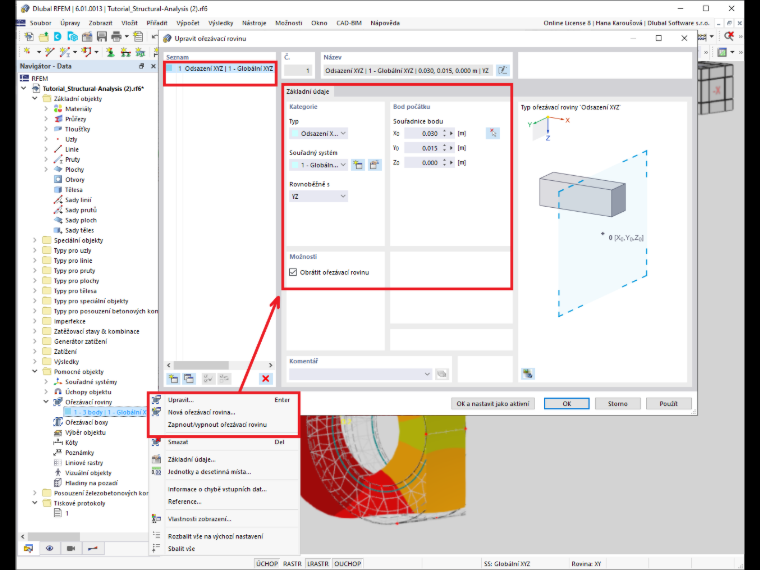The width and height of the screenshot is (760, 570).
Task: Expand the Materiály tree node
Action: [x=46, y=109]
